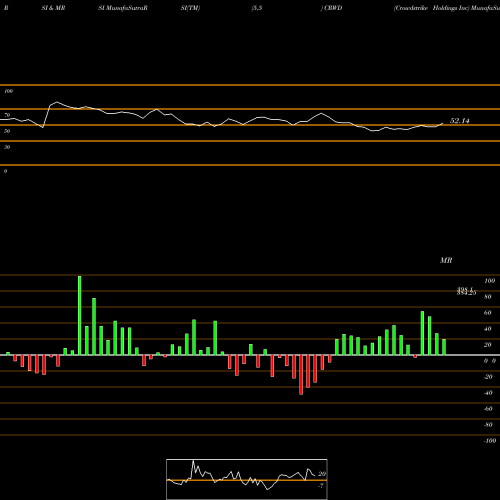Click the 60 label on MR axis
The width and height of the screenshot is (500, 500).
tap(488, 313)
